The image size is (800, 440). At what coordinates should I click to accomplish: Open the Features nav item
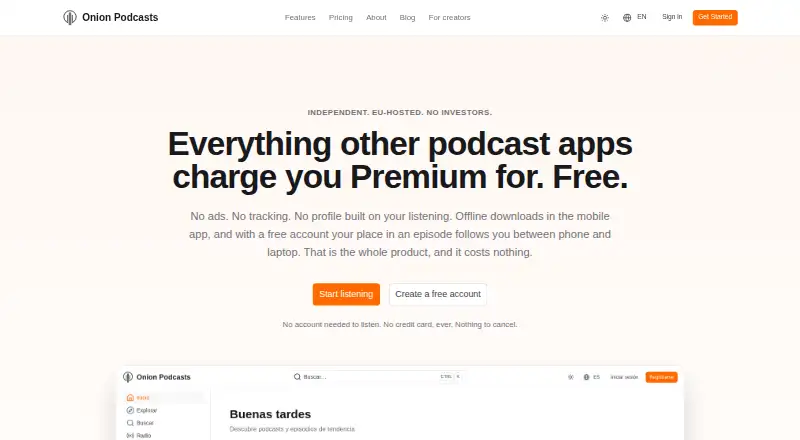(x=300, y=17)
